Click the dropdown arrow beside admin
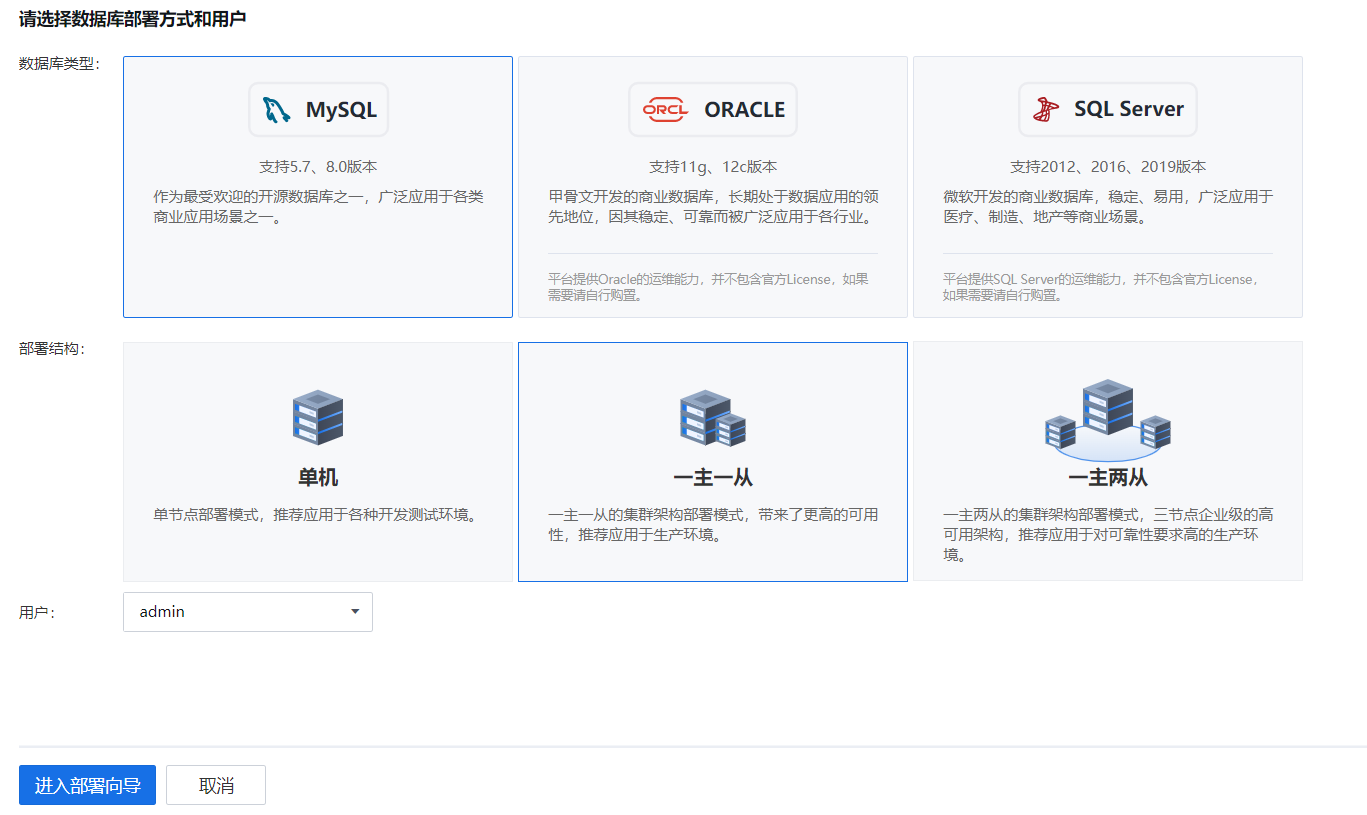1367x815 pixels. 355,612
